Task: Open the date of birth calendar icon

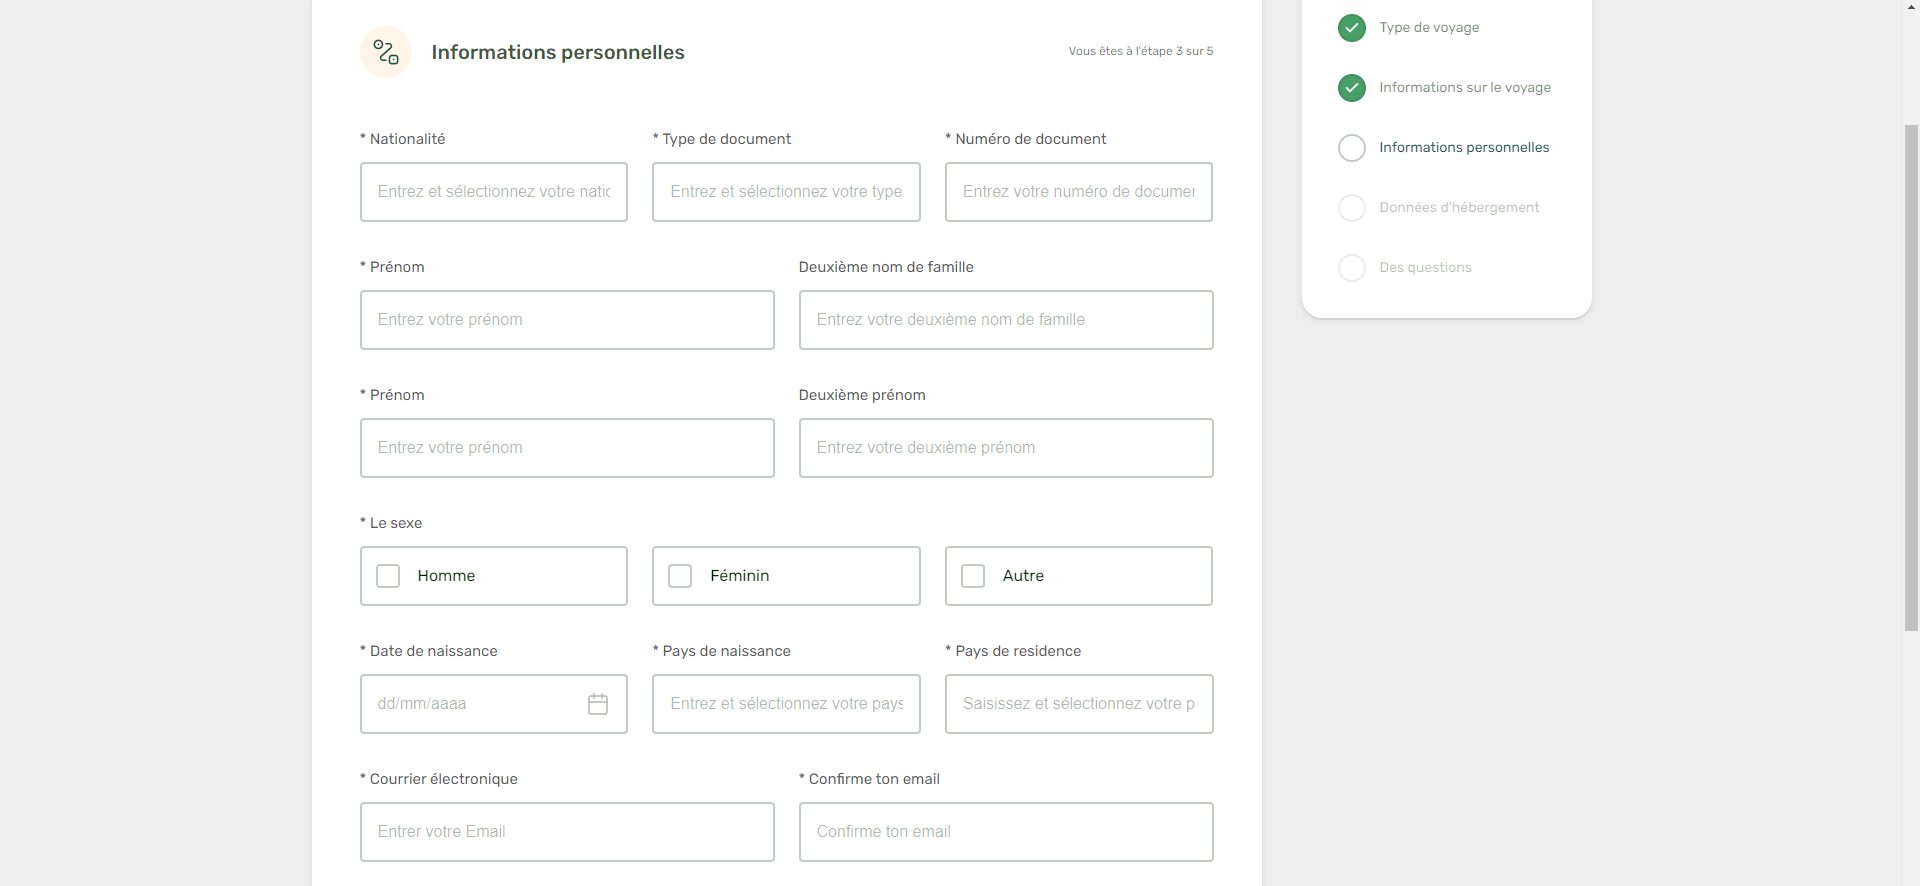Action: pyautogui.click(x=598, y=704)
